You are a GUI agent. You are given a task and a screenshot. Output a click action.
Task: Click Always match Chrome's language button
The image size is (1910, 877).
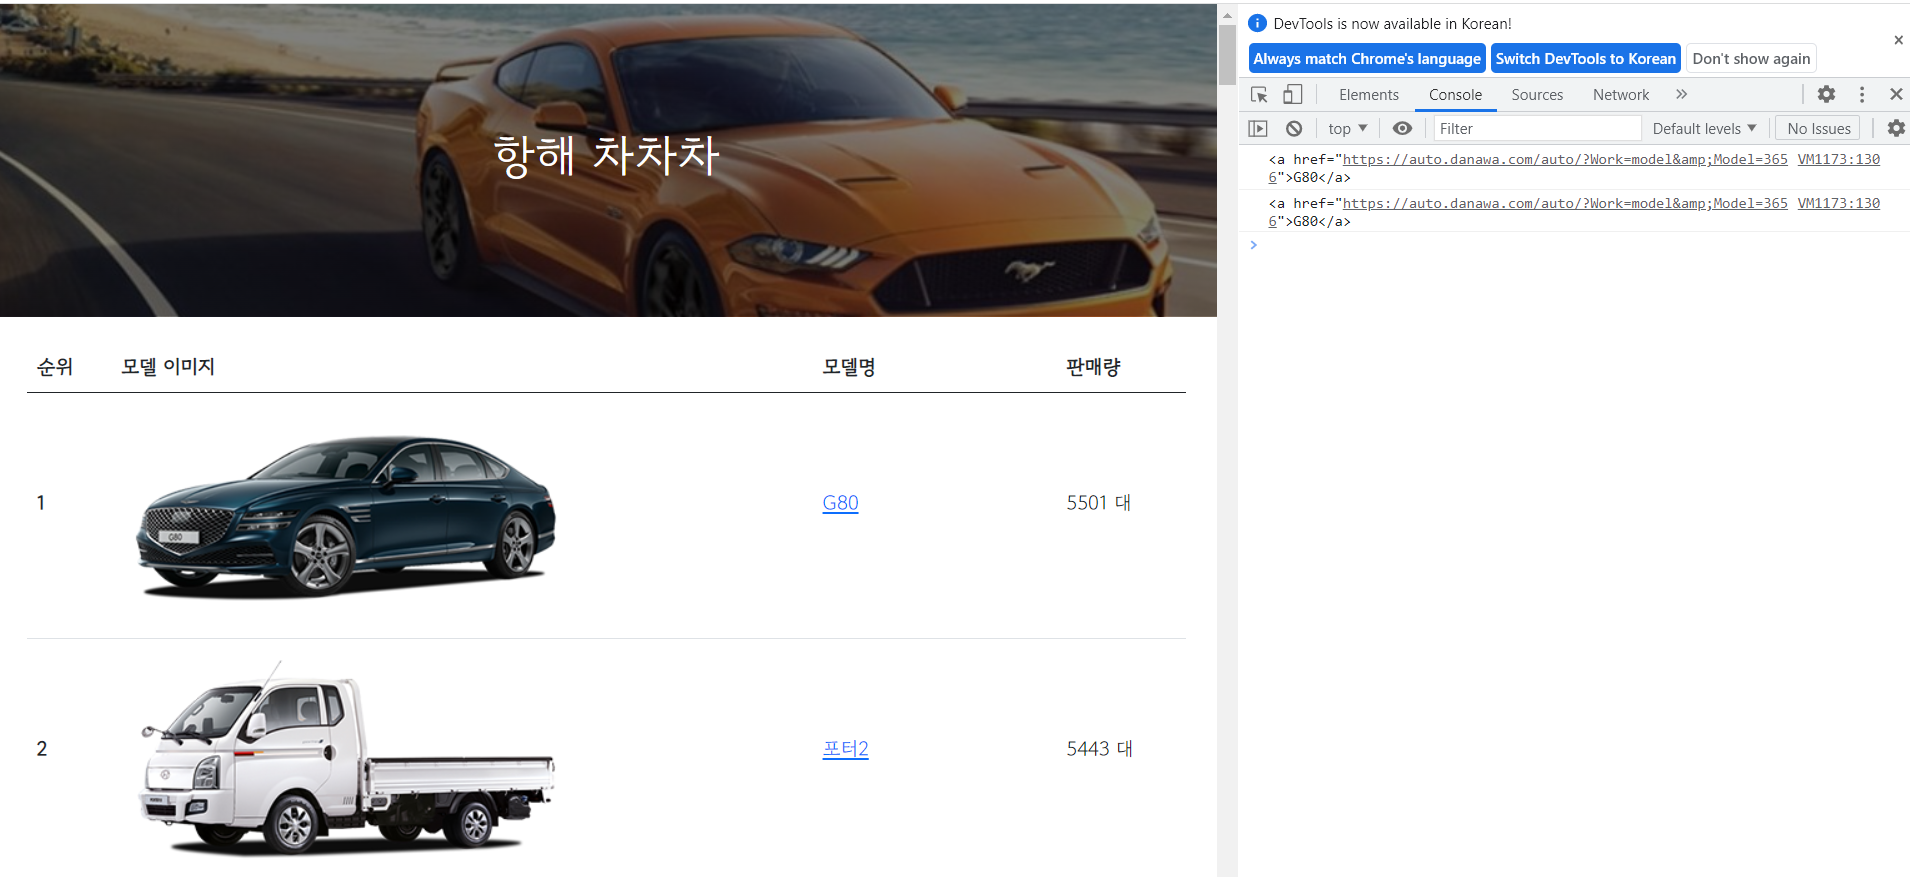click(x=1367, y=58)
